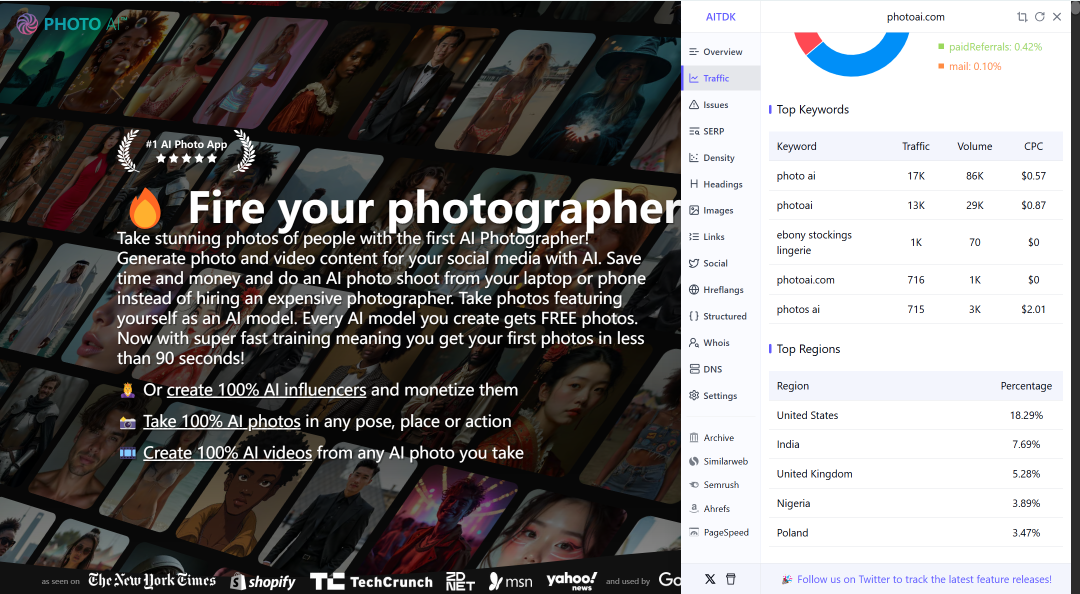The height and width of the screenshot is (594, 1080).
Task: Click the Photo AI spiral logo
Action: 27,24
